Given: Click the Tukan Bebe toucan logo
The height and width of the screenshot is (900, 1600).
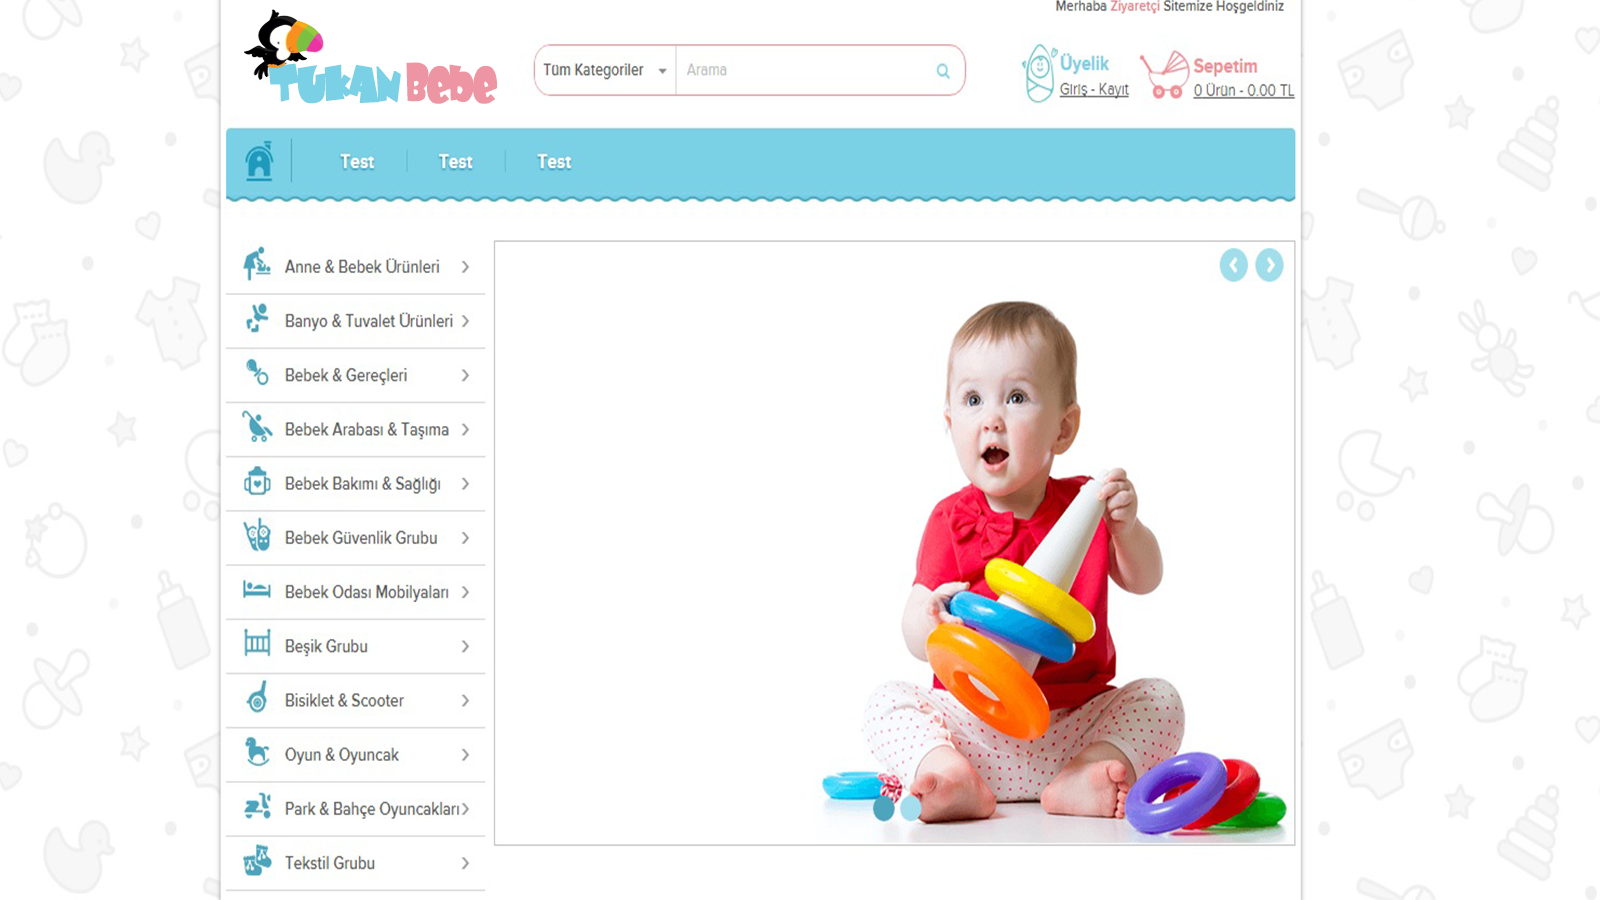Looking at the screenshot, I should [x=370, y=59].
